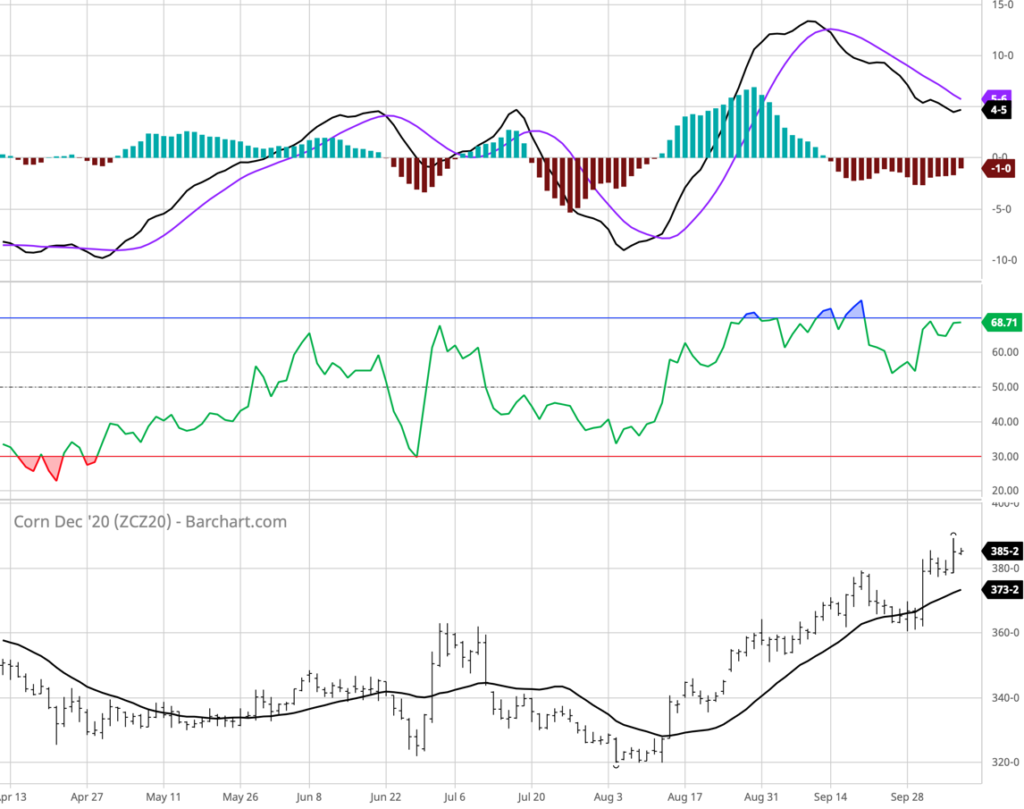Click the -10-0 MACD axis label
Image resolution: width=1024 pixels, height=809 pixels.
[1003, 260]
